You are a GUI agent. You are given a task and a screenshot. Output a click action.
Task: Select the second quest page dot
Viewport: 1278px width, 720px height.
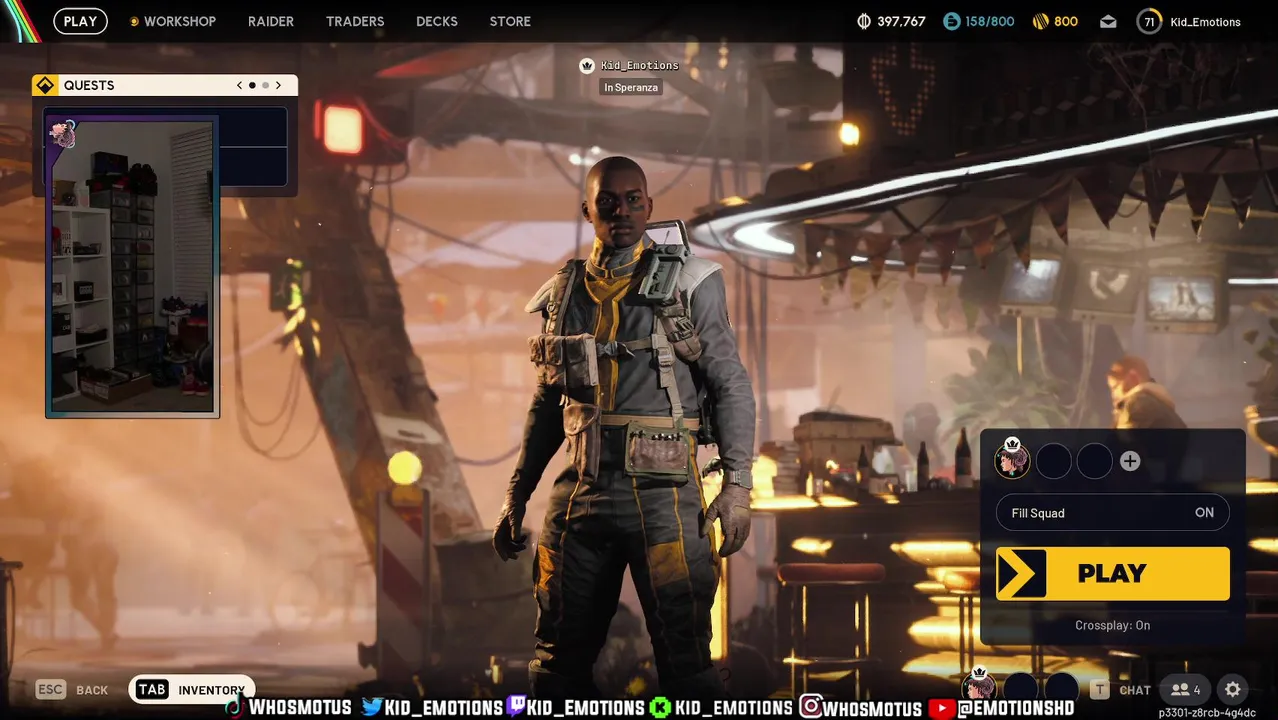tap(265, 85)
